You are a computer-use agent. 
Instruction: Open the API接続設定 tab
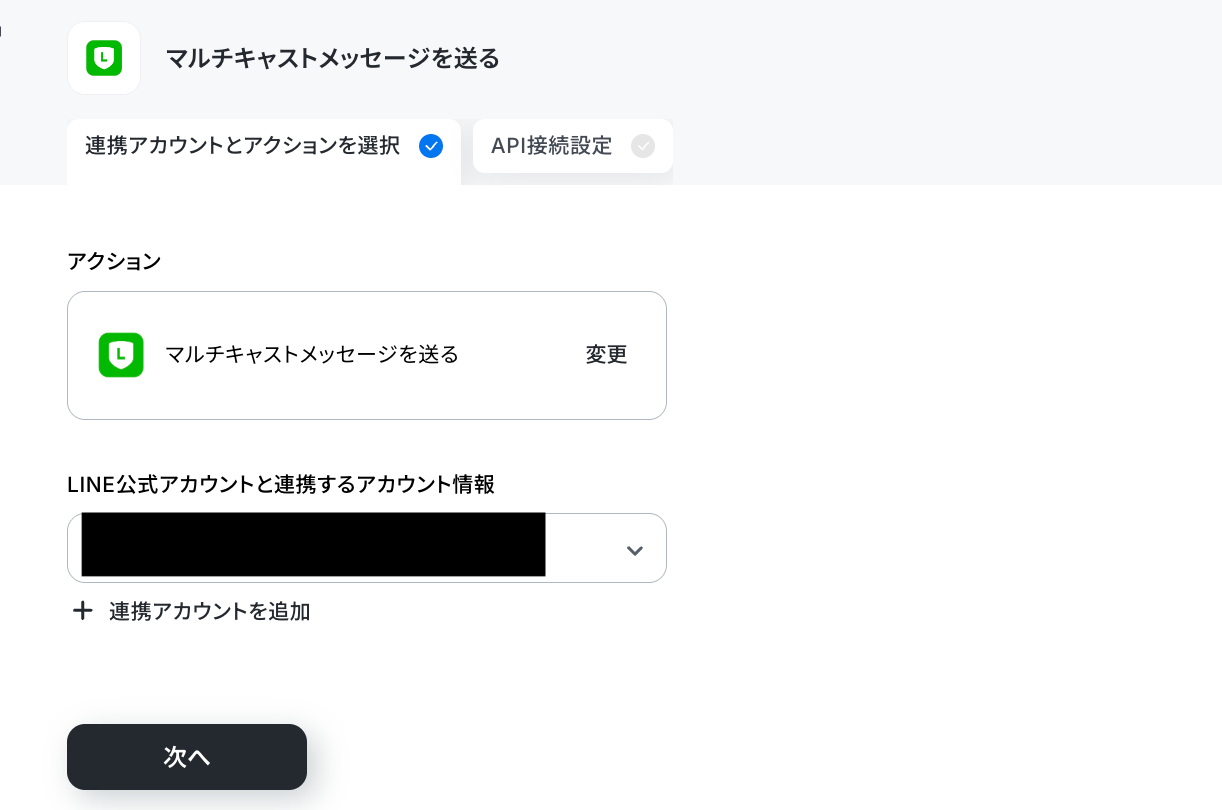coord(573,146)
